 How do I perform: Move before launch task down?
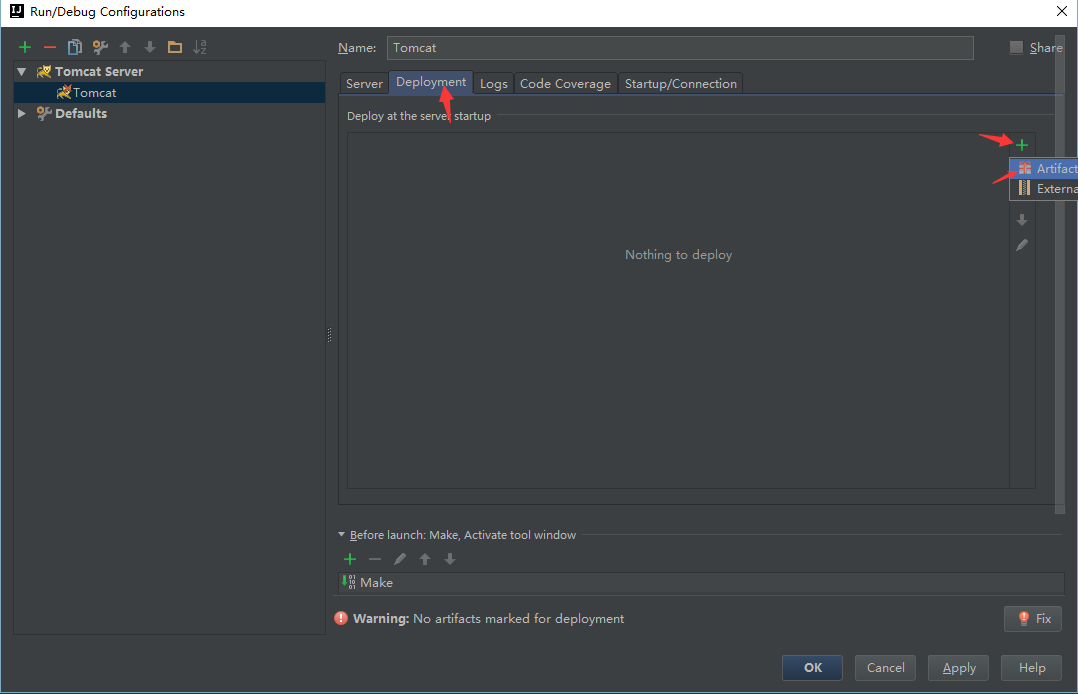[450, 559]
